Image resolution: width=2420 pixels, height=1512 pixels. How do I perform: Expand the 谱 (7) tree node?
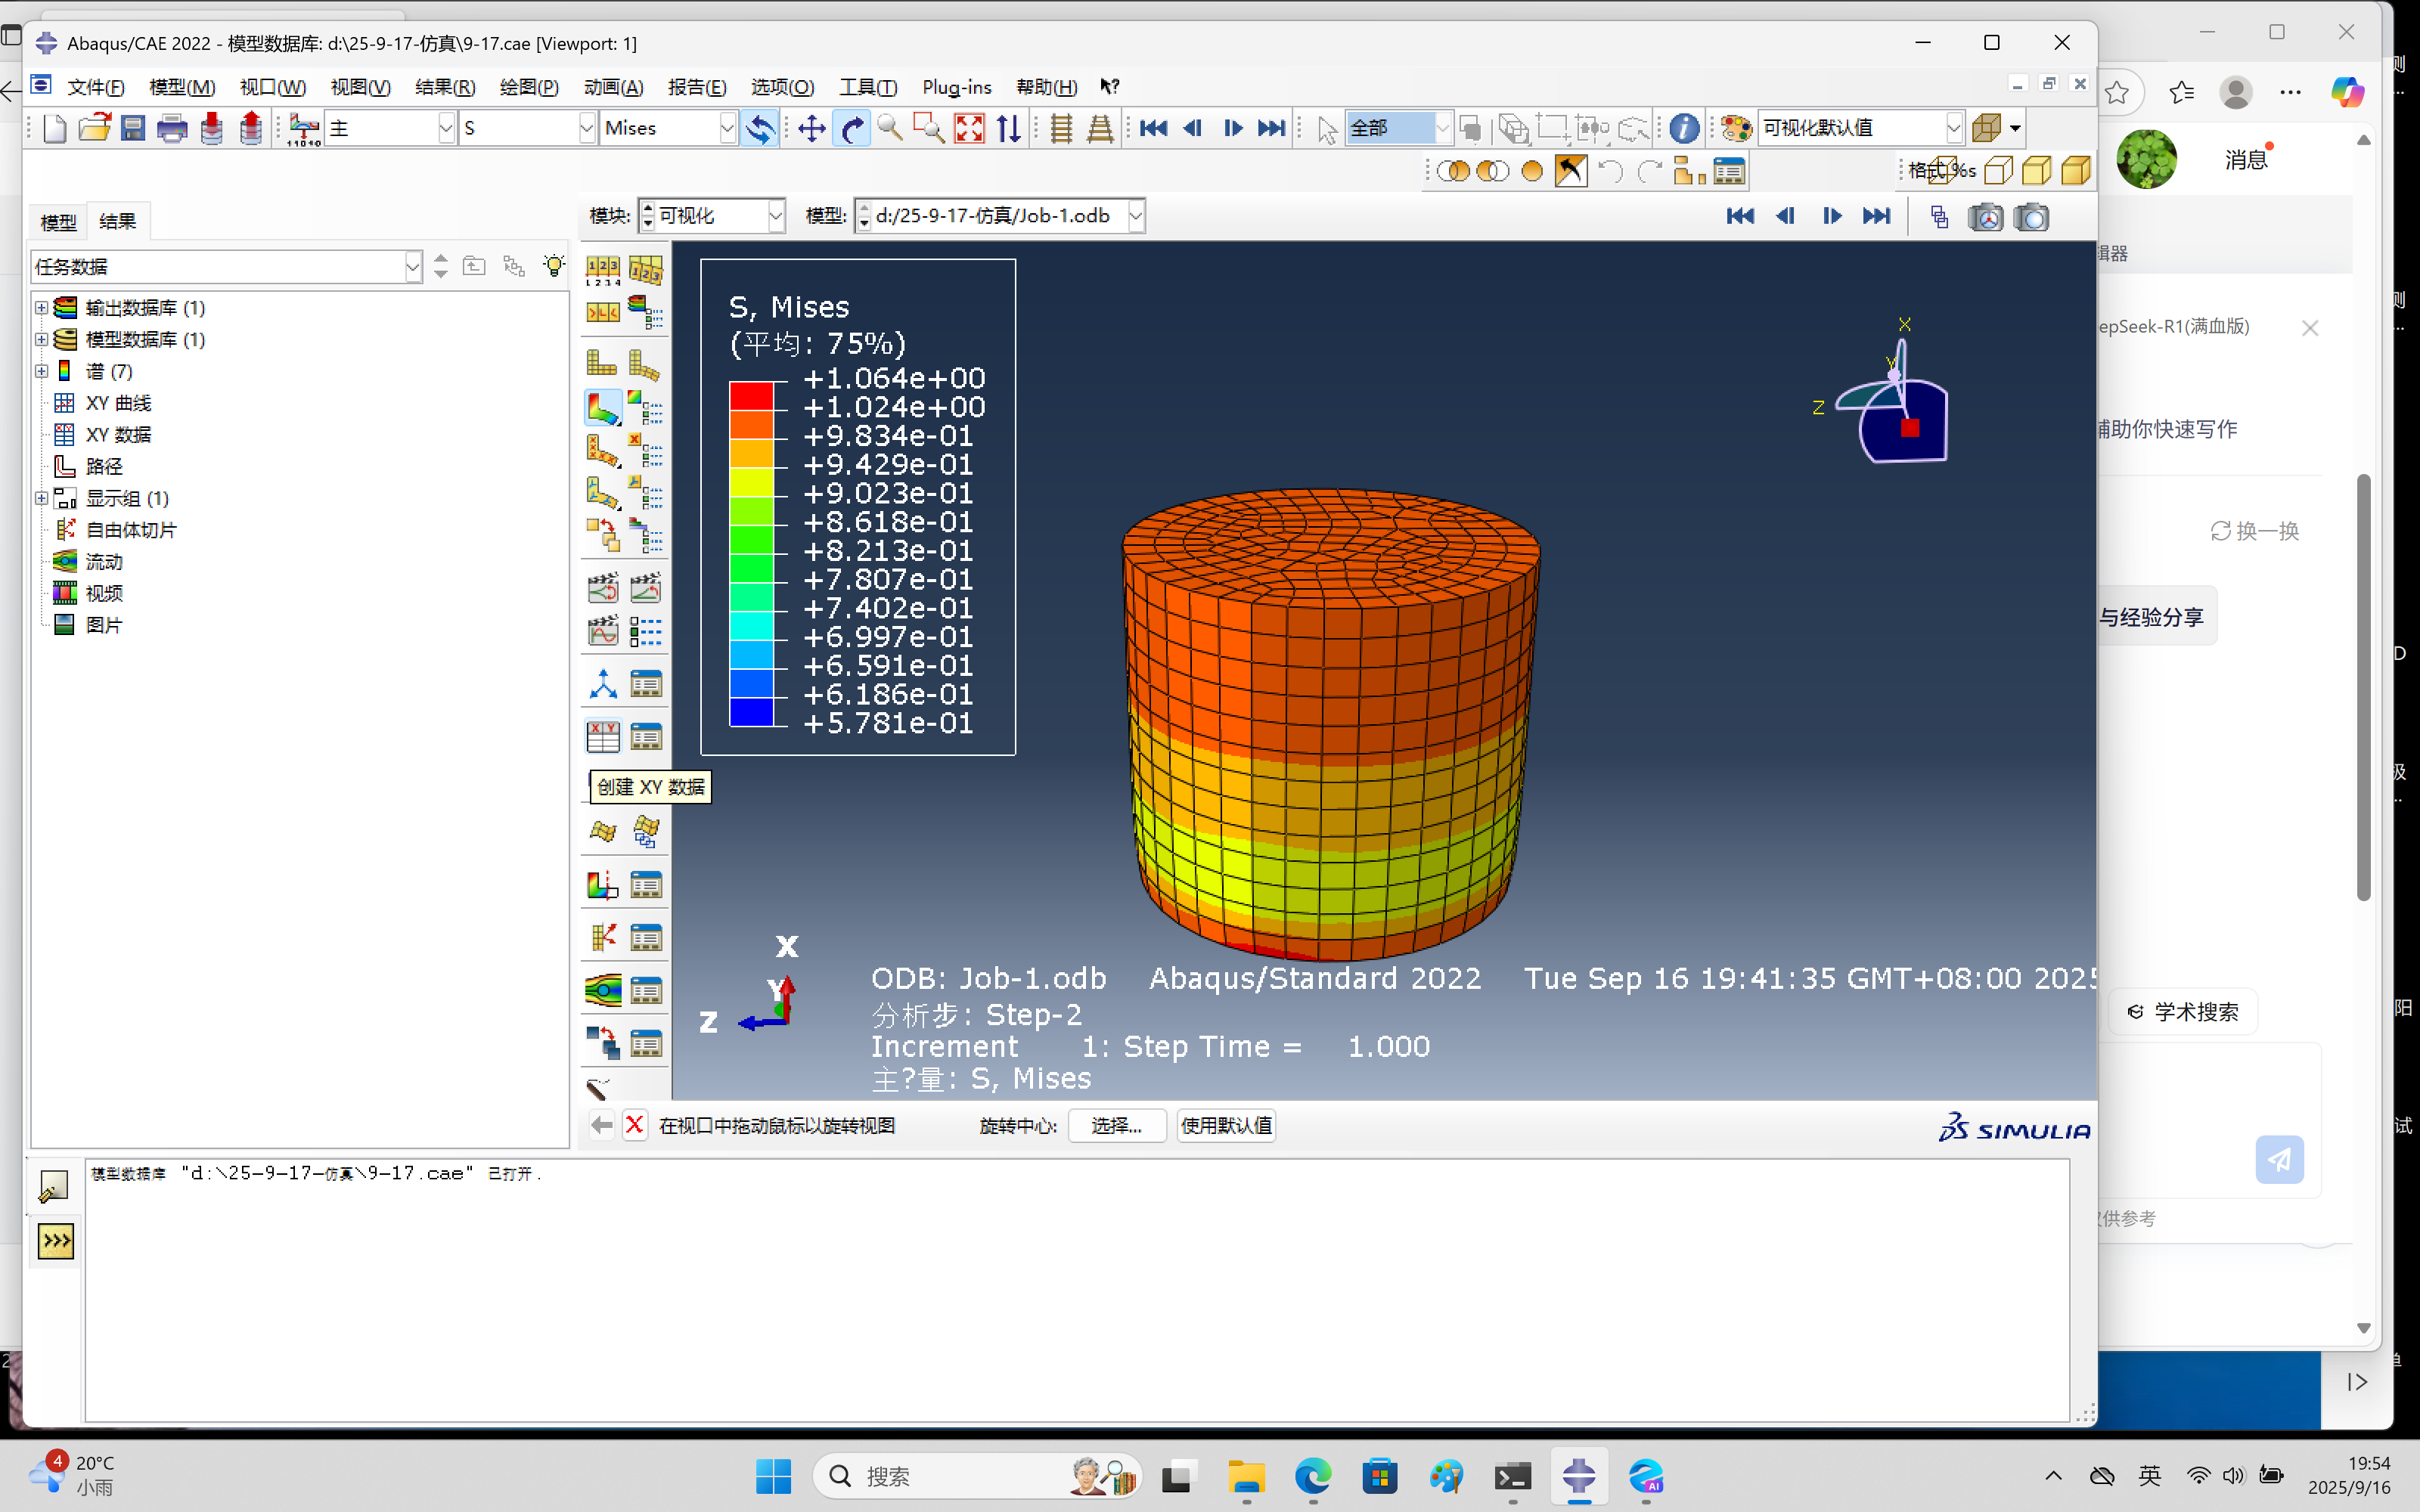[x=41, y=371]
